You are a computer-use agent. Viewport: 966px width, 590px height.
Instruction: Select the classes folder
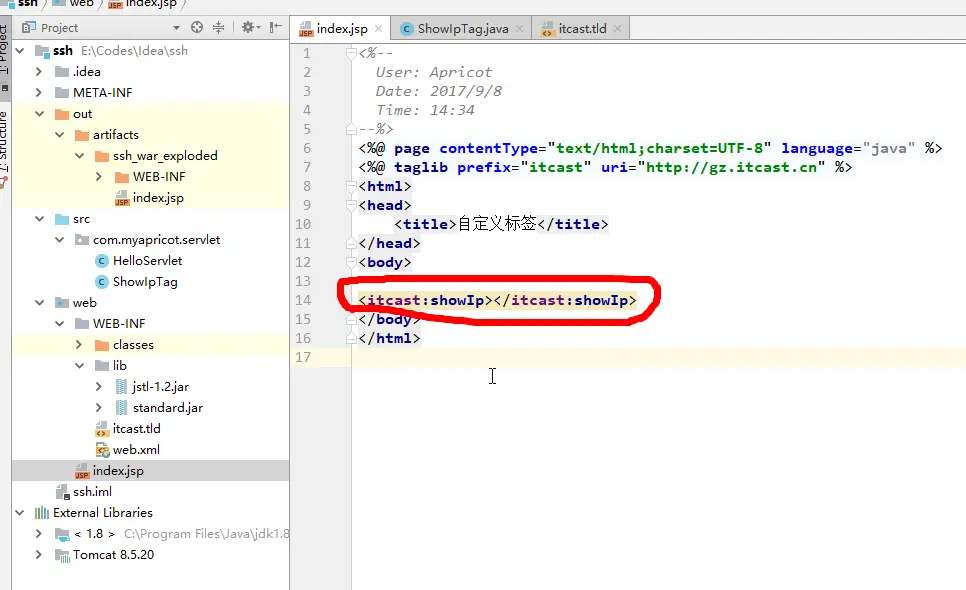click(x=133, y=344)
